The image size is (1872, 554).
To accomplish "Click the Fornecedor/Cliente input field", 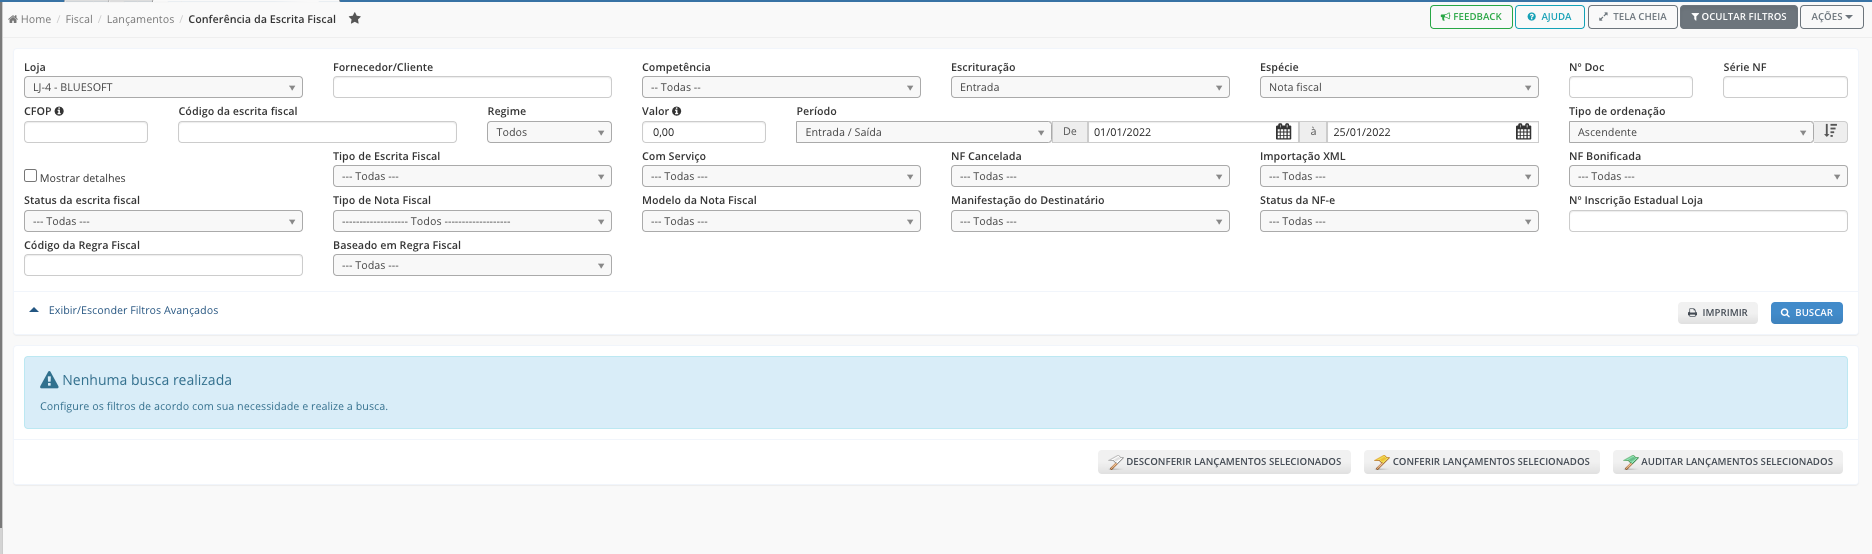I will (472, 88).
